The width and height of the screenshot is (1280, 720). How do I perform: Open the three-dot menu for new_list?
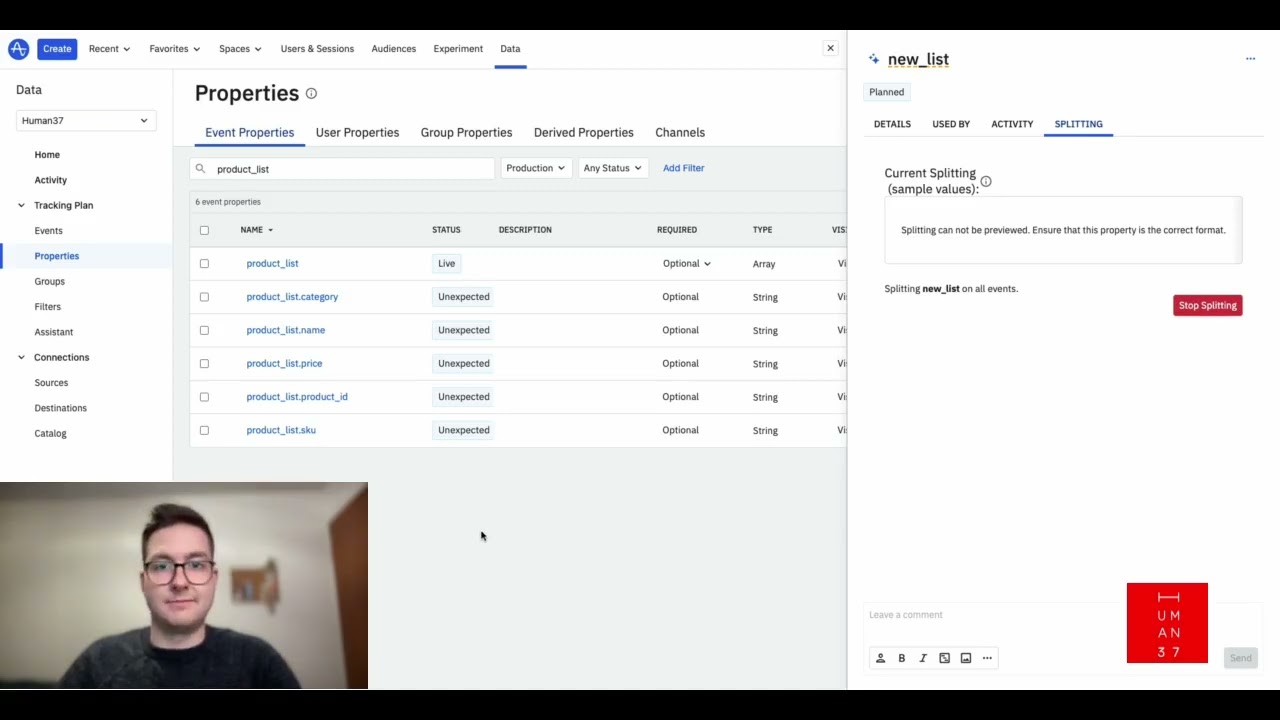[x=1250, y=59]
